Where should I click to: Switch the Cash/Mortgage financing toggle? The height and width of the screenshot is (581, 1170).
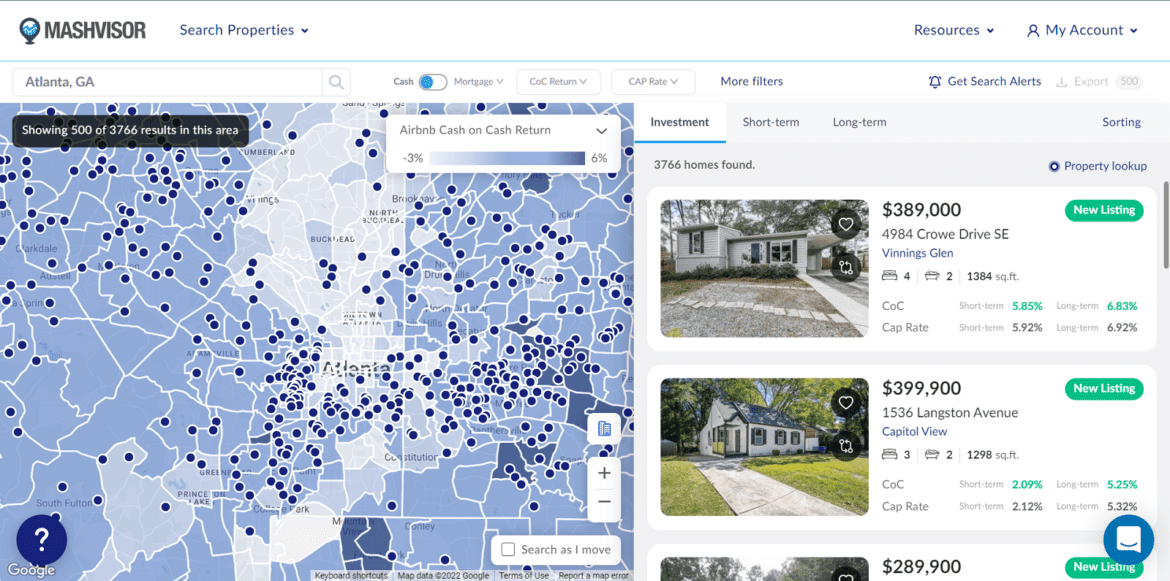434,81
